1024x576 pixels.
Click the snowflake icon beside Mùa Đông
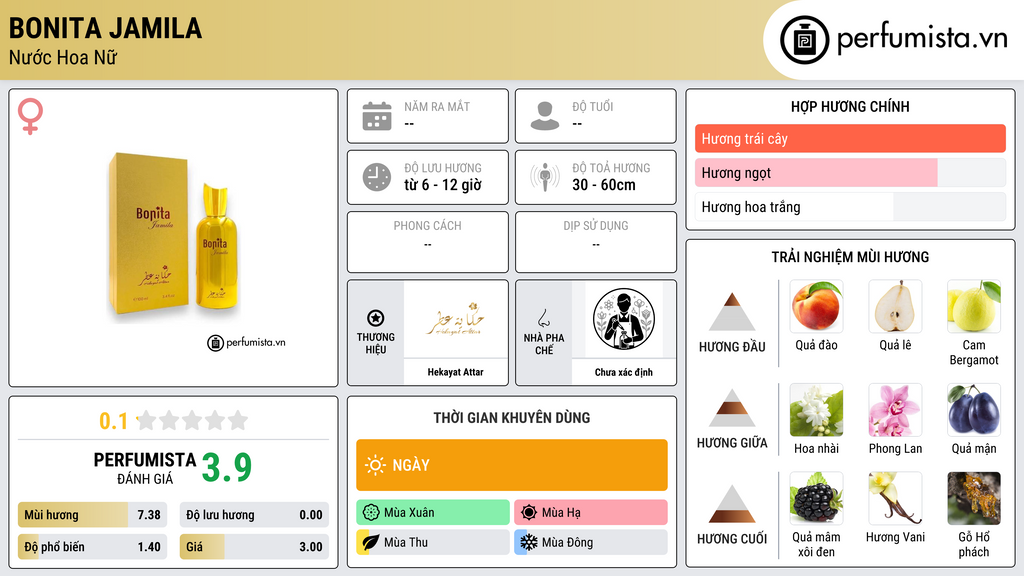click(x=529, y=542)
